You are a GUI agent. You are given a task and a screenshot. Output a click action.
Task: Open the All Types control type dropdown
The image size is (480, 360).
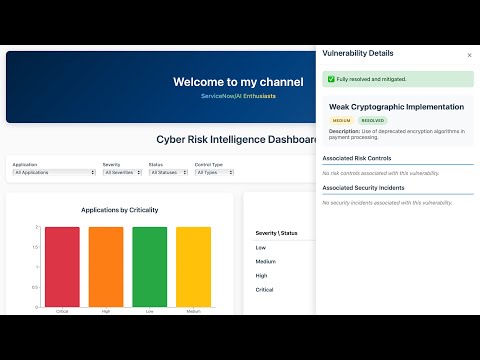click(x=214, y=172)
